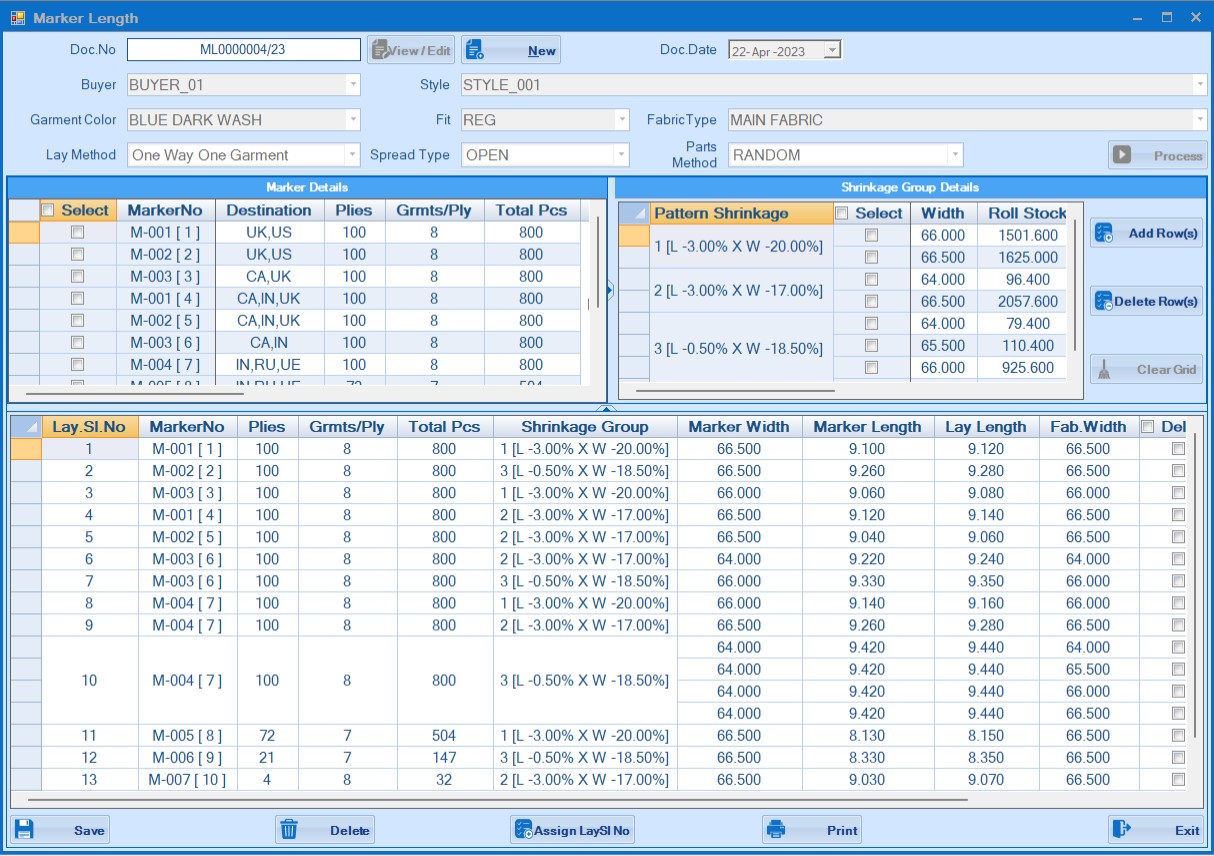Open the Spread Type dropdown showing OPEN

622,155
